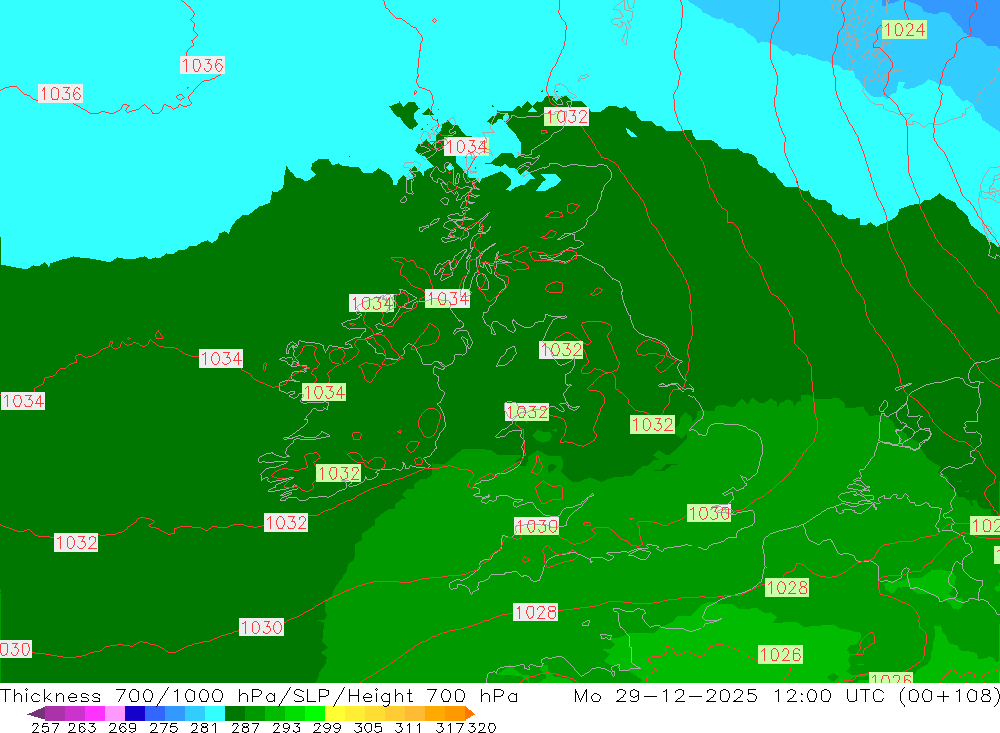Click the '(00+108)' forecast hour text
This screenshot has height=733, width=1000.
[x=949, y=695]
